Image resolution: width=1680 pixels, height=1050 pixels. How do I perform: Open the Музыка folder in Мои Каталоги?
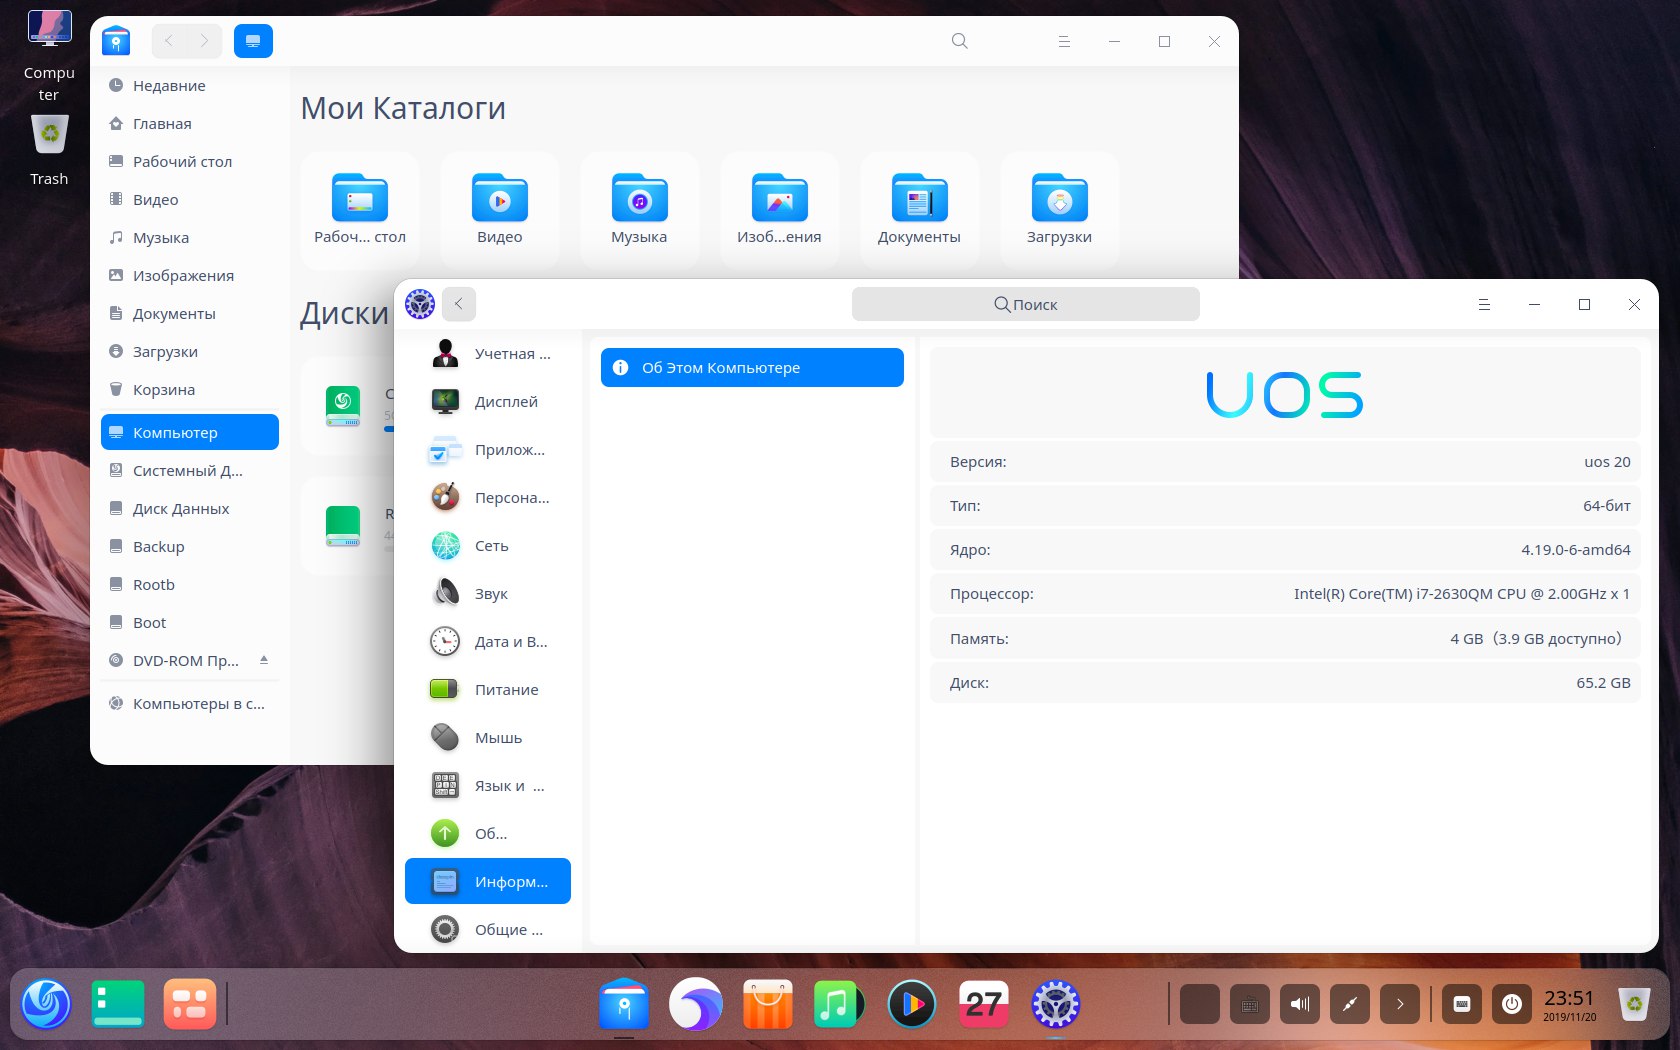[x=639, y=210]
